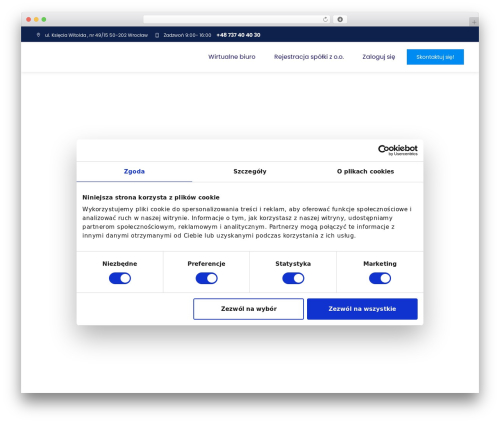The width and height of the screenshot is (500, 423).
Task: Open the Wirtualne biuro menu item
Action: tap(232, 57)
